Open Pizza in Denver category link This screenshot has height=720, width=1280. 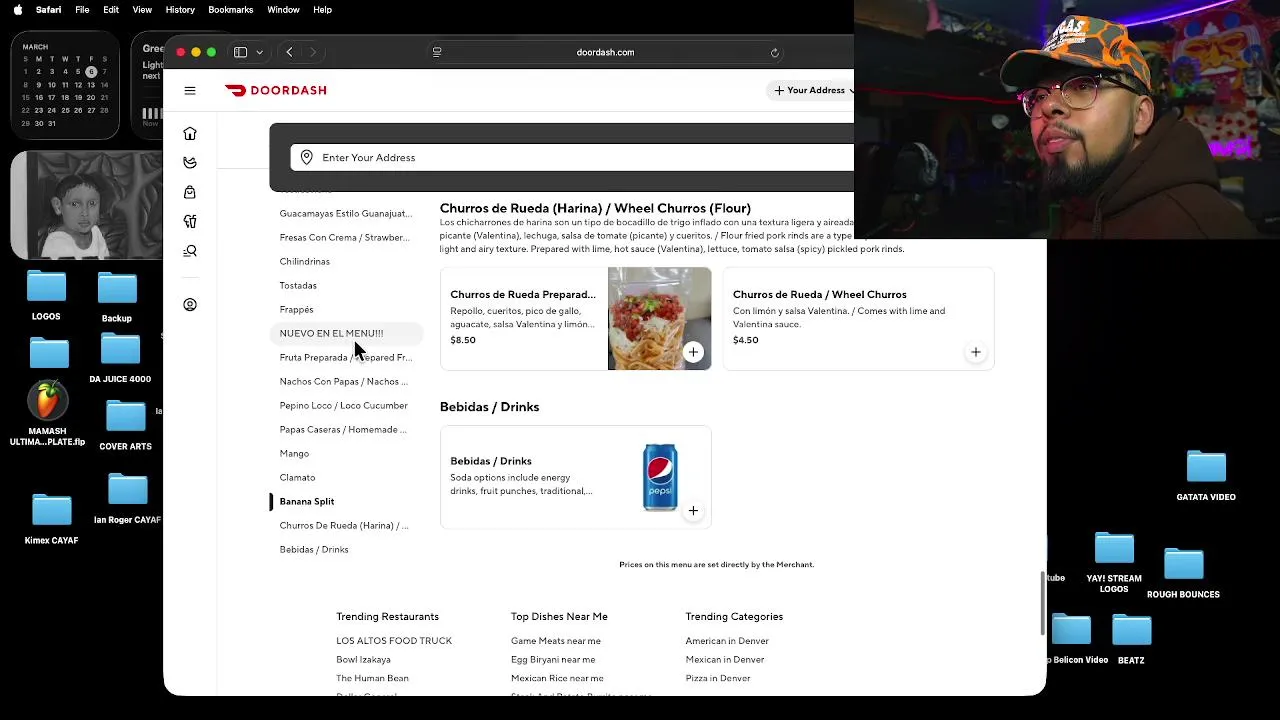click(x=718, y=679)
